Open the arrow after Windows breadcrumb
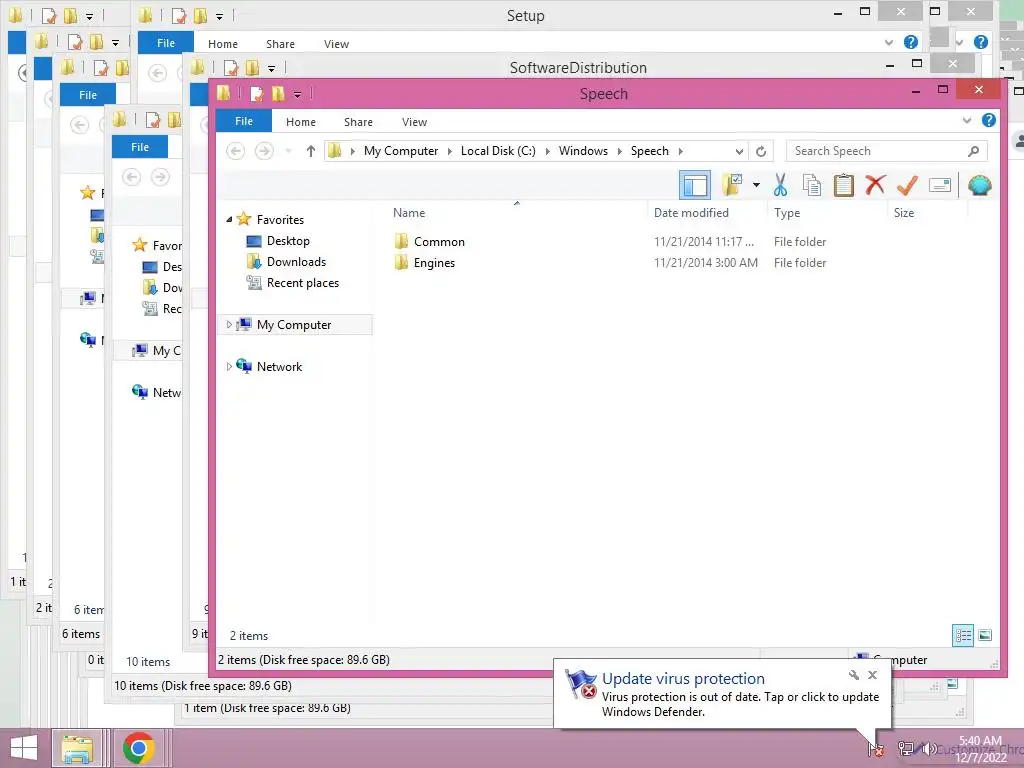Image resolution: width=1024 pixels, height=768 pixels. (619, 152)
